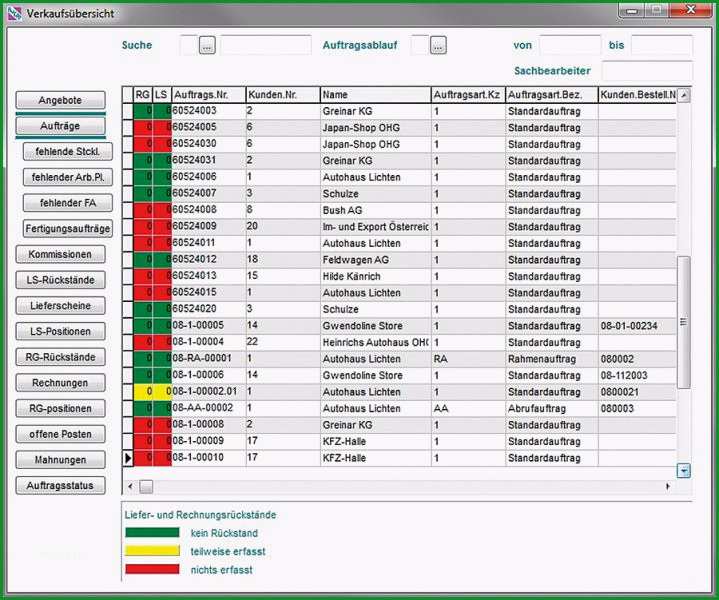Click yellow RG status cell of order 08-1-00002.01
The height and width of the screenshot is (600, 719).
pos(143,392)
